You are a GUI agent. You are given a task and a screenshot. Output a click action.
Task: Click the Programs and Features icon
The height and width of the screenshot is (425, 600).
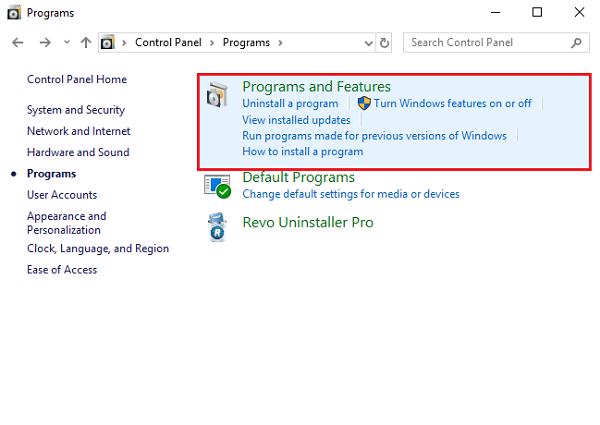pyautogui.click(x=217, y=96)
